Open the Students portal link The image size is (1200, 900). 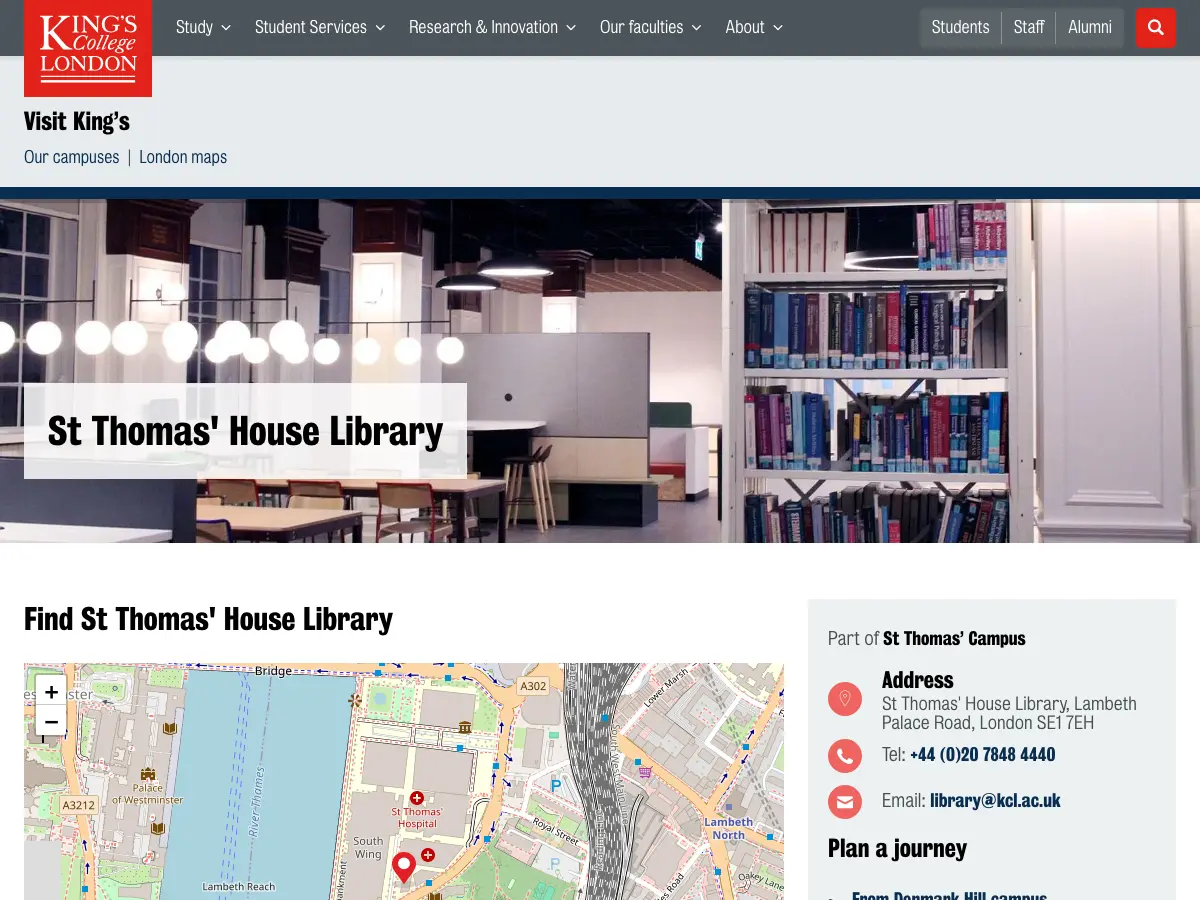(x=960, y=27)
